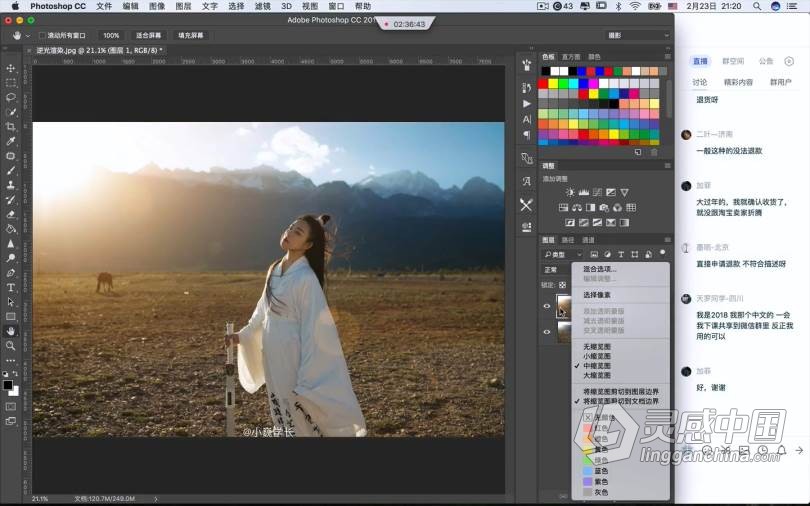Add a Photo Filter adjustment
The height and width of the screenshot is (506, 810).
pos(604,208)
